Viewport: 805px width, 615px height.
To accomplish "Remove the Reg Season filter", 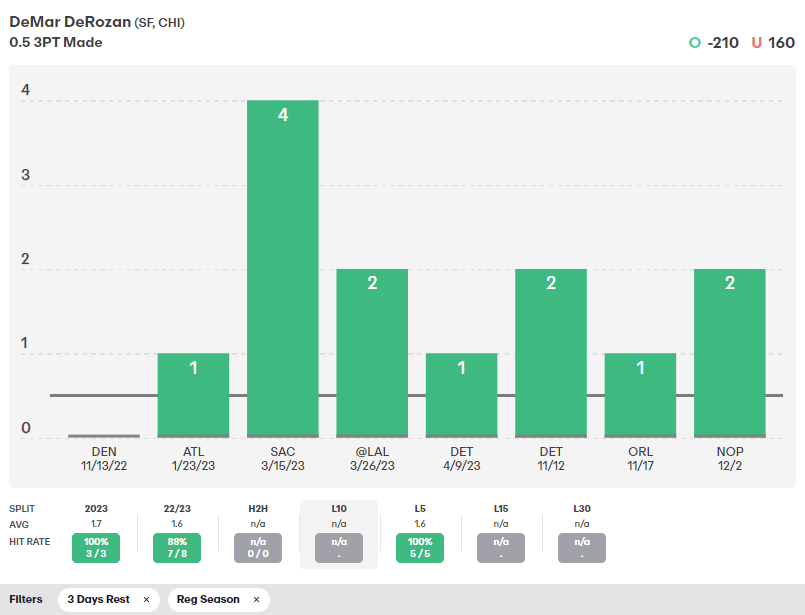I will pyautogui.click(x=256, y=600).
